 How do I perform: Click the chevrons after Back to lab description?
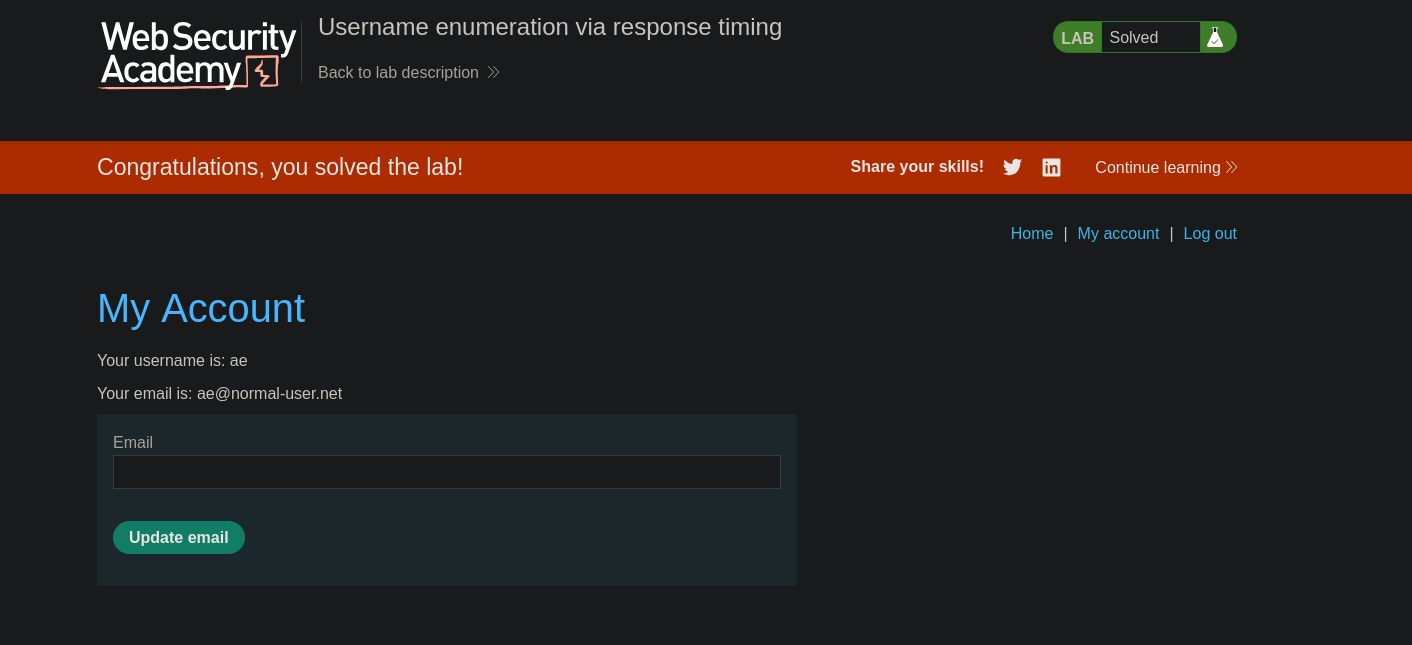[x=493, y=73]
